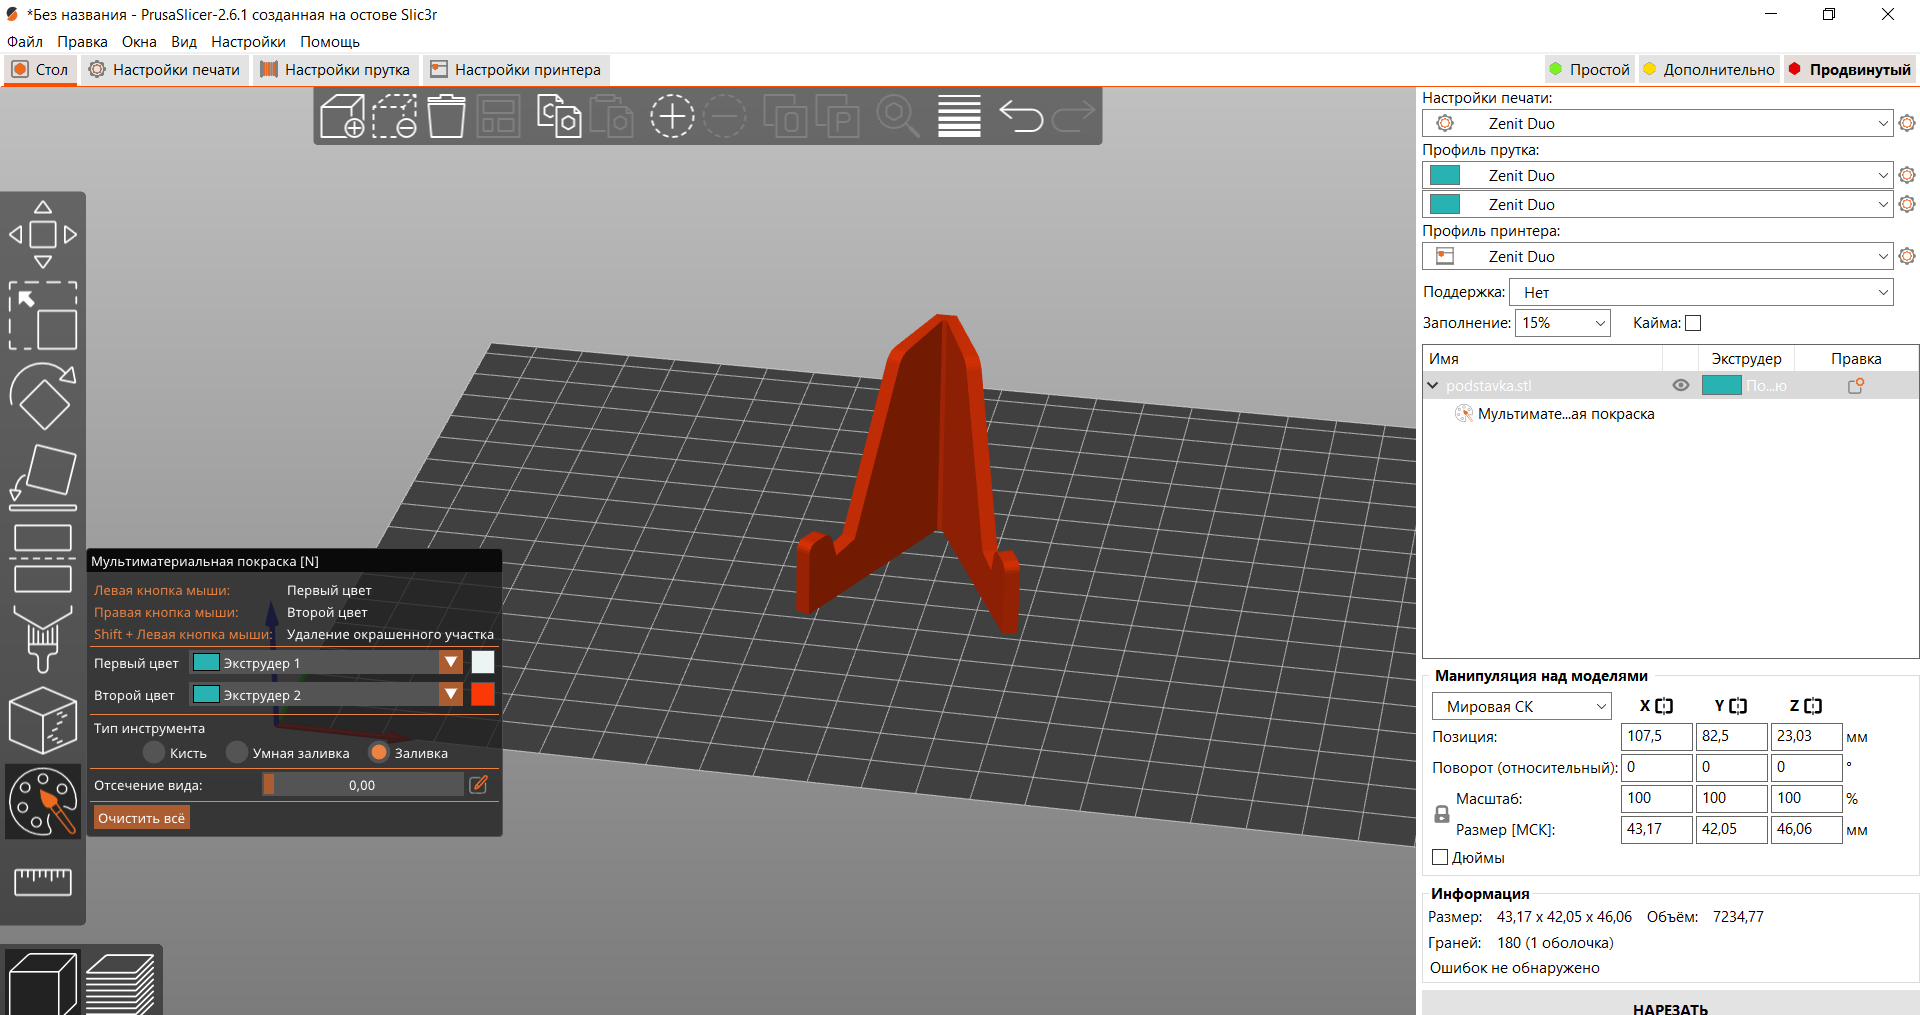Collapse the podstavka.stl tree row

click(x=1433, y=385)
